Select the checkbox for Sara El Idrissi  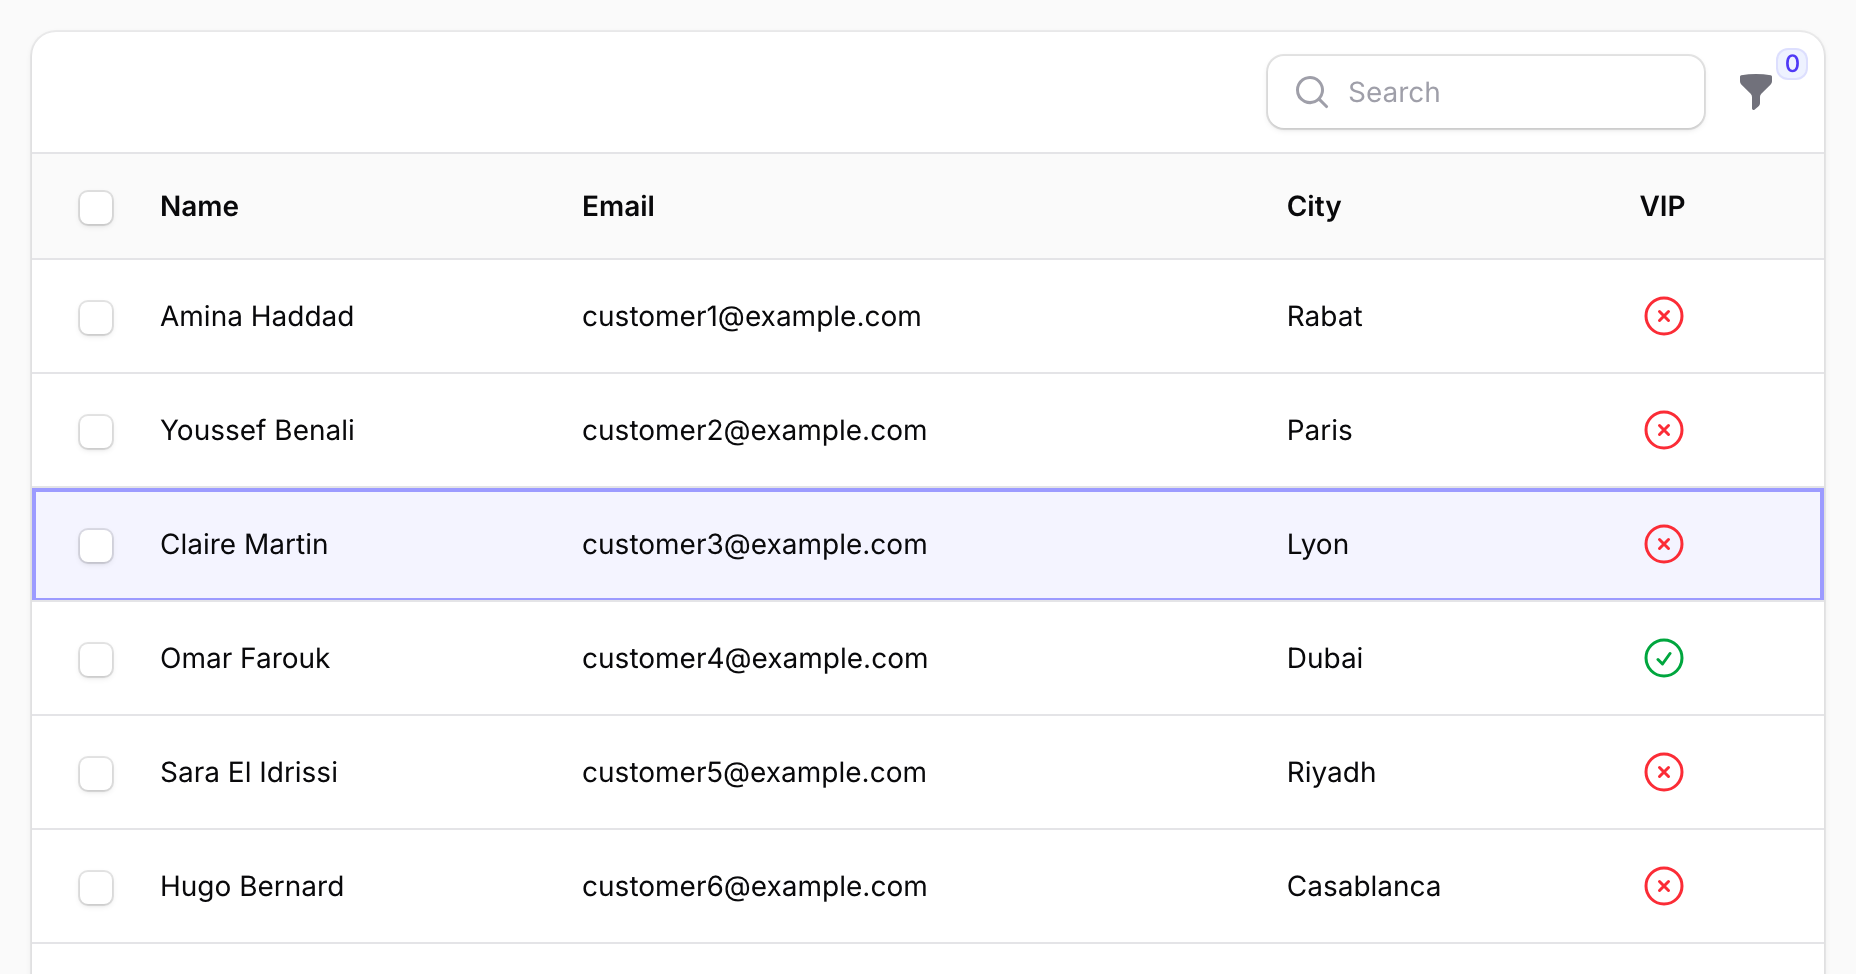[x=96, y=774]
